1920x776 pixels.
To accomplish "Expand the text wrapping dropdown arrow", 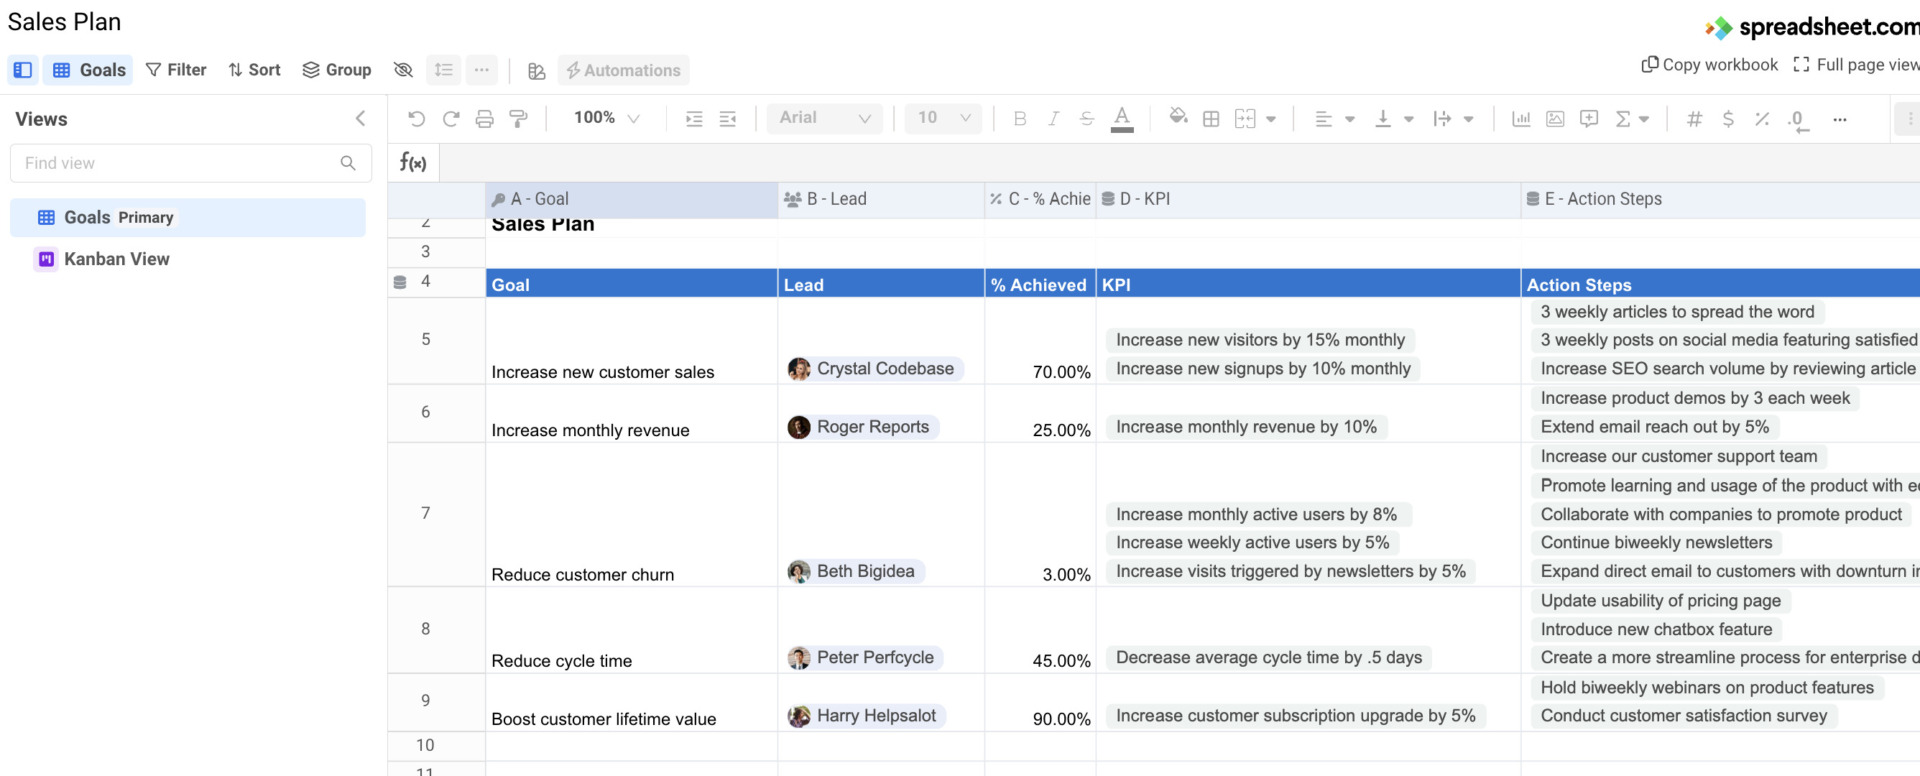I will [x=1469, y=119].
